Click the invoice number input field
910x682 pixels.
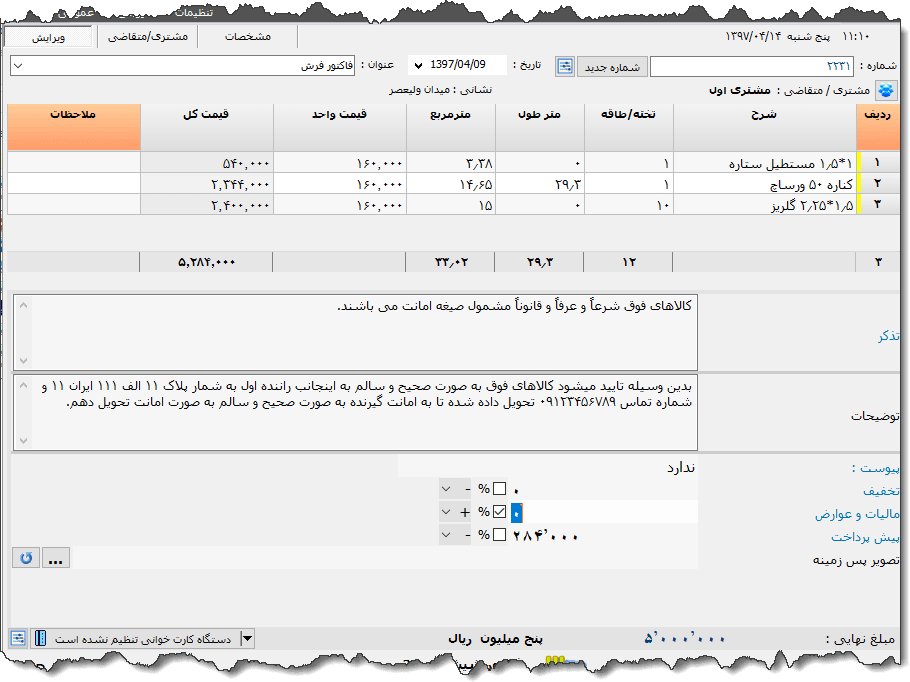coord(750,67)
